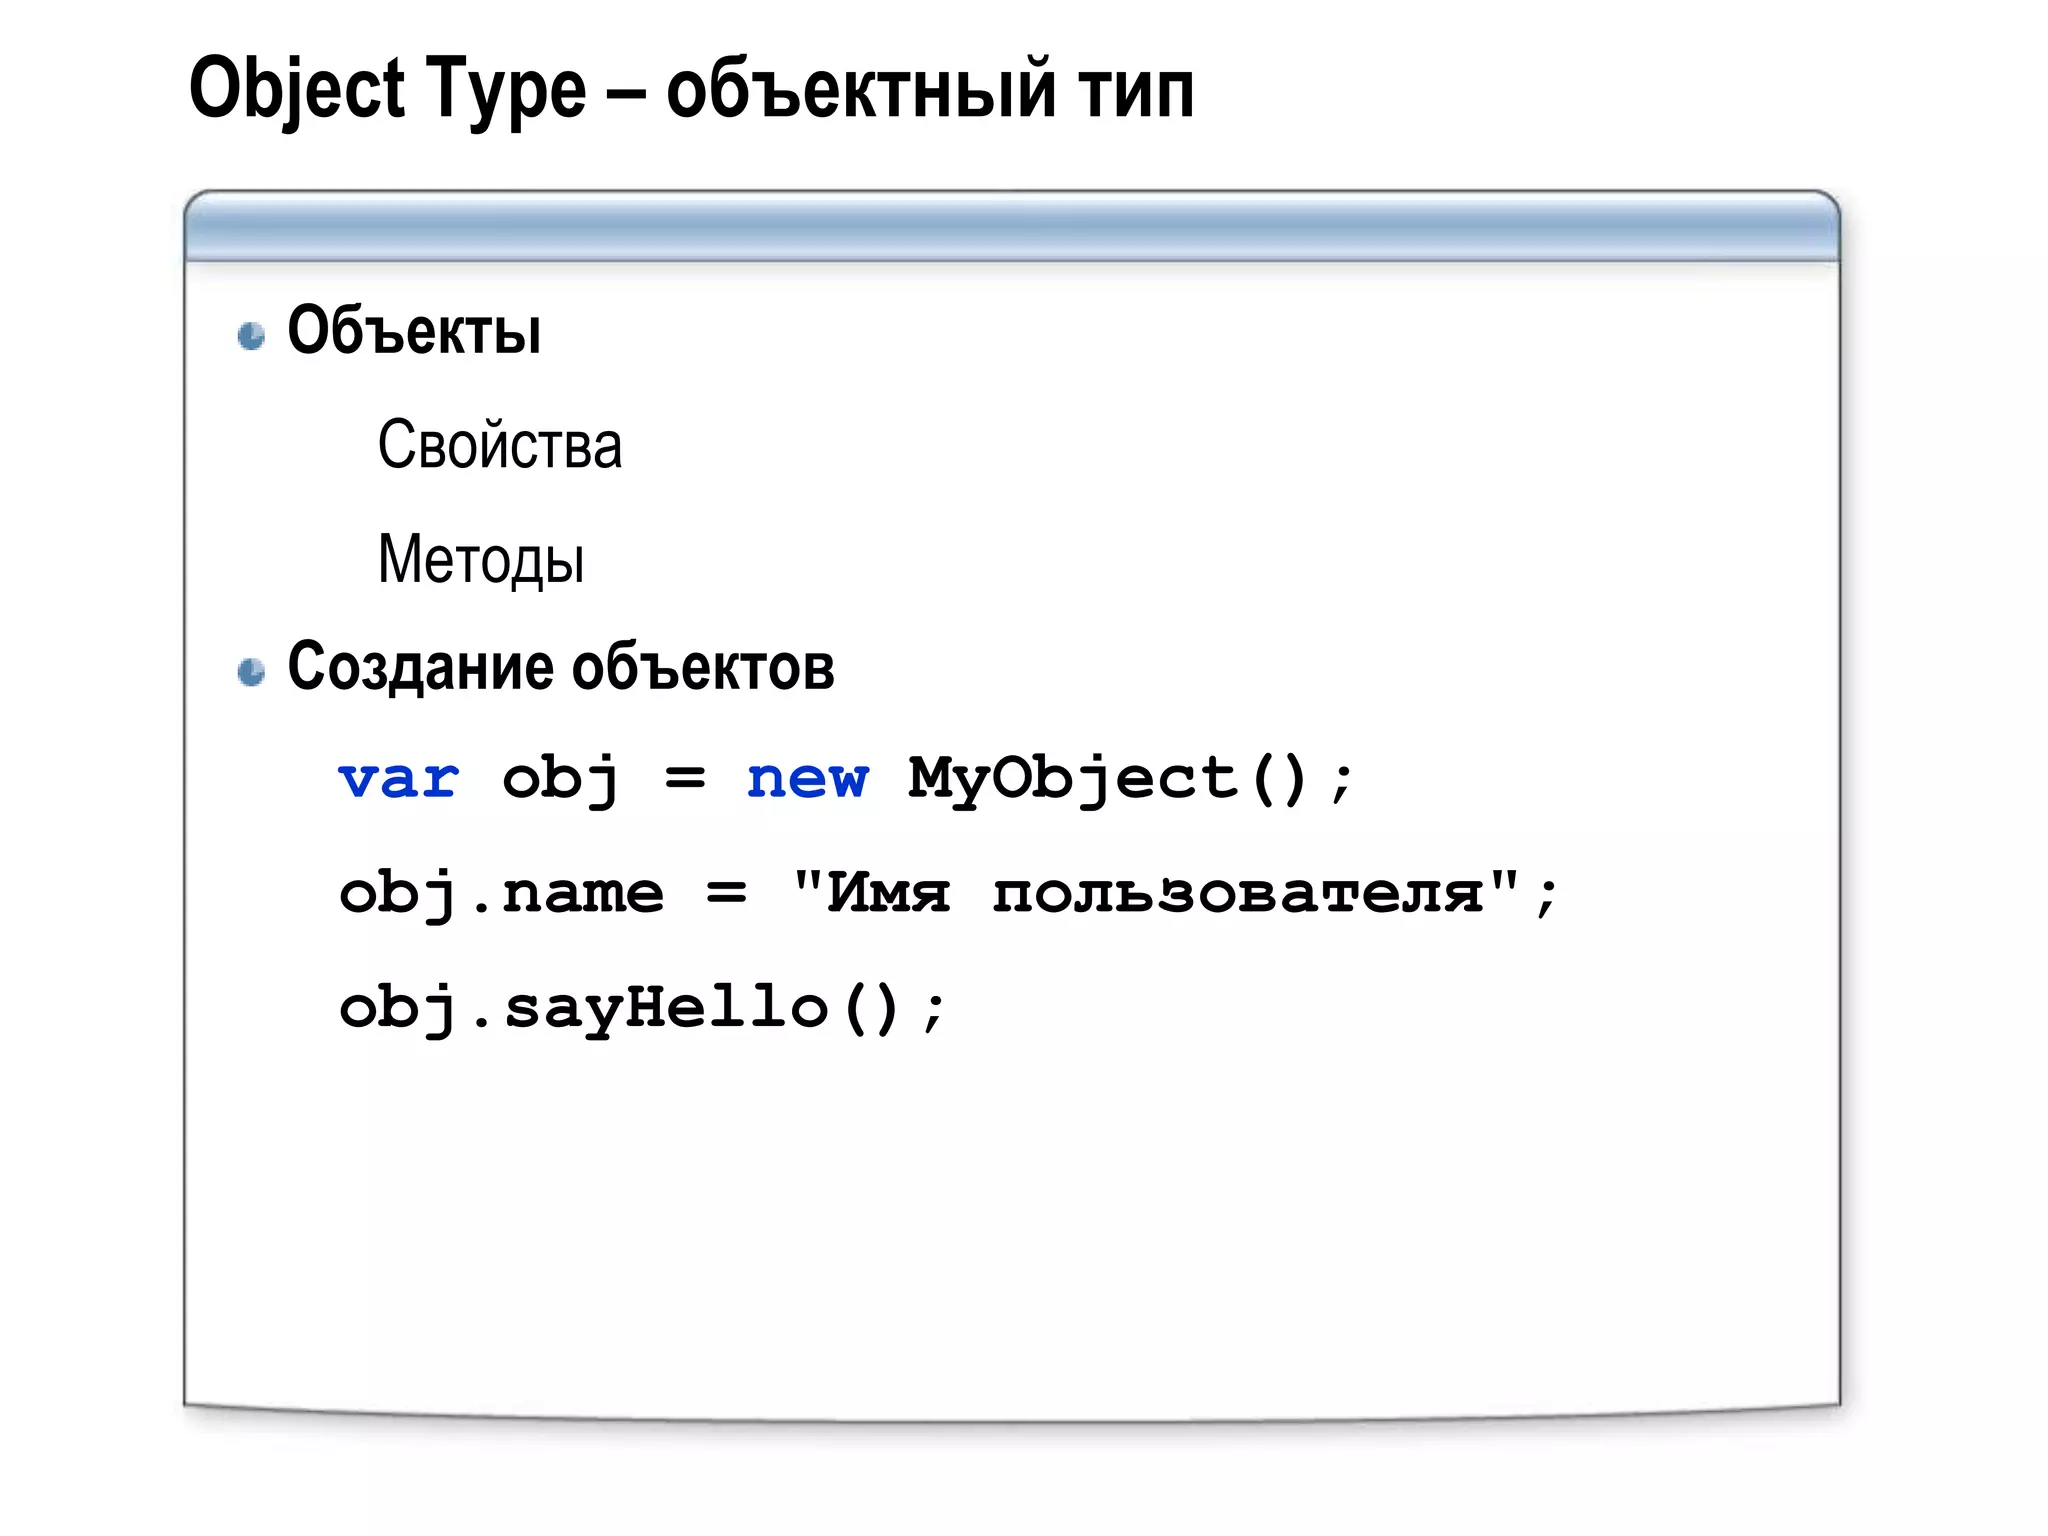Click the Свойства sub-item text
Screen dimensions: 2048x1536
tap(499, 445)
